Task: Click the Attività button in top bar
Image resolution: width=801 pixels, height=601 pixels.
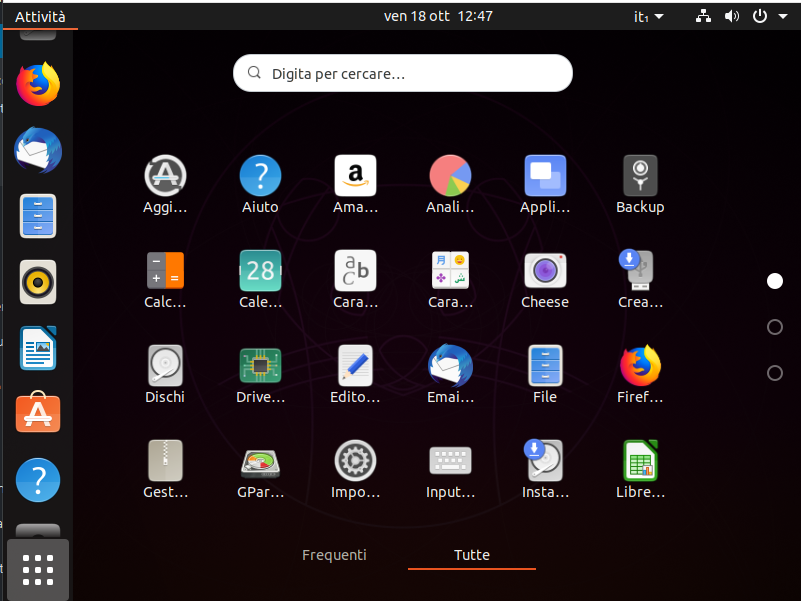Action: coord(40,17)
